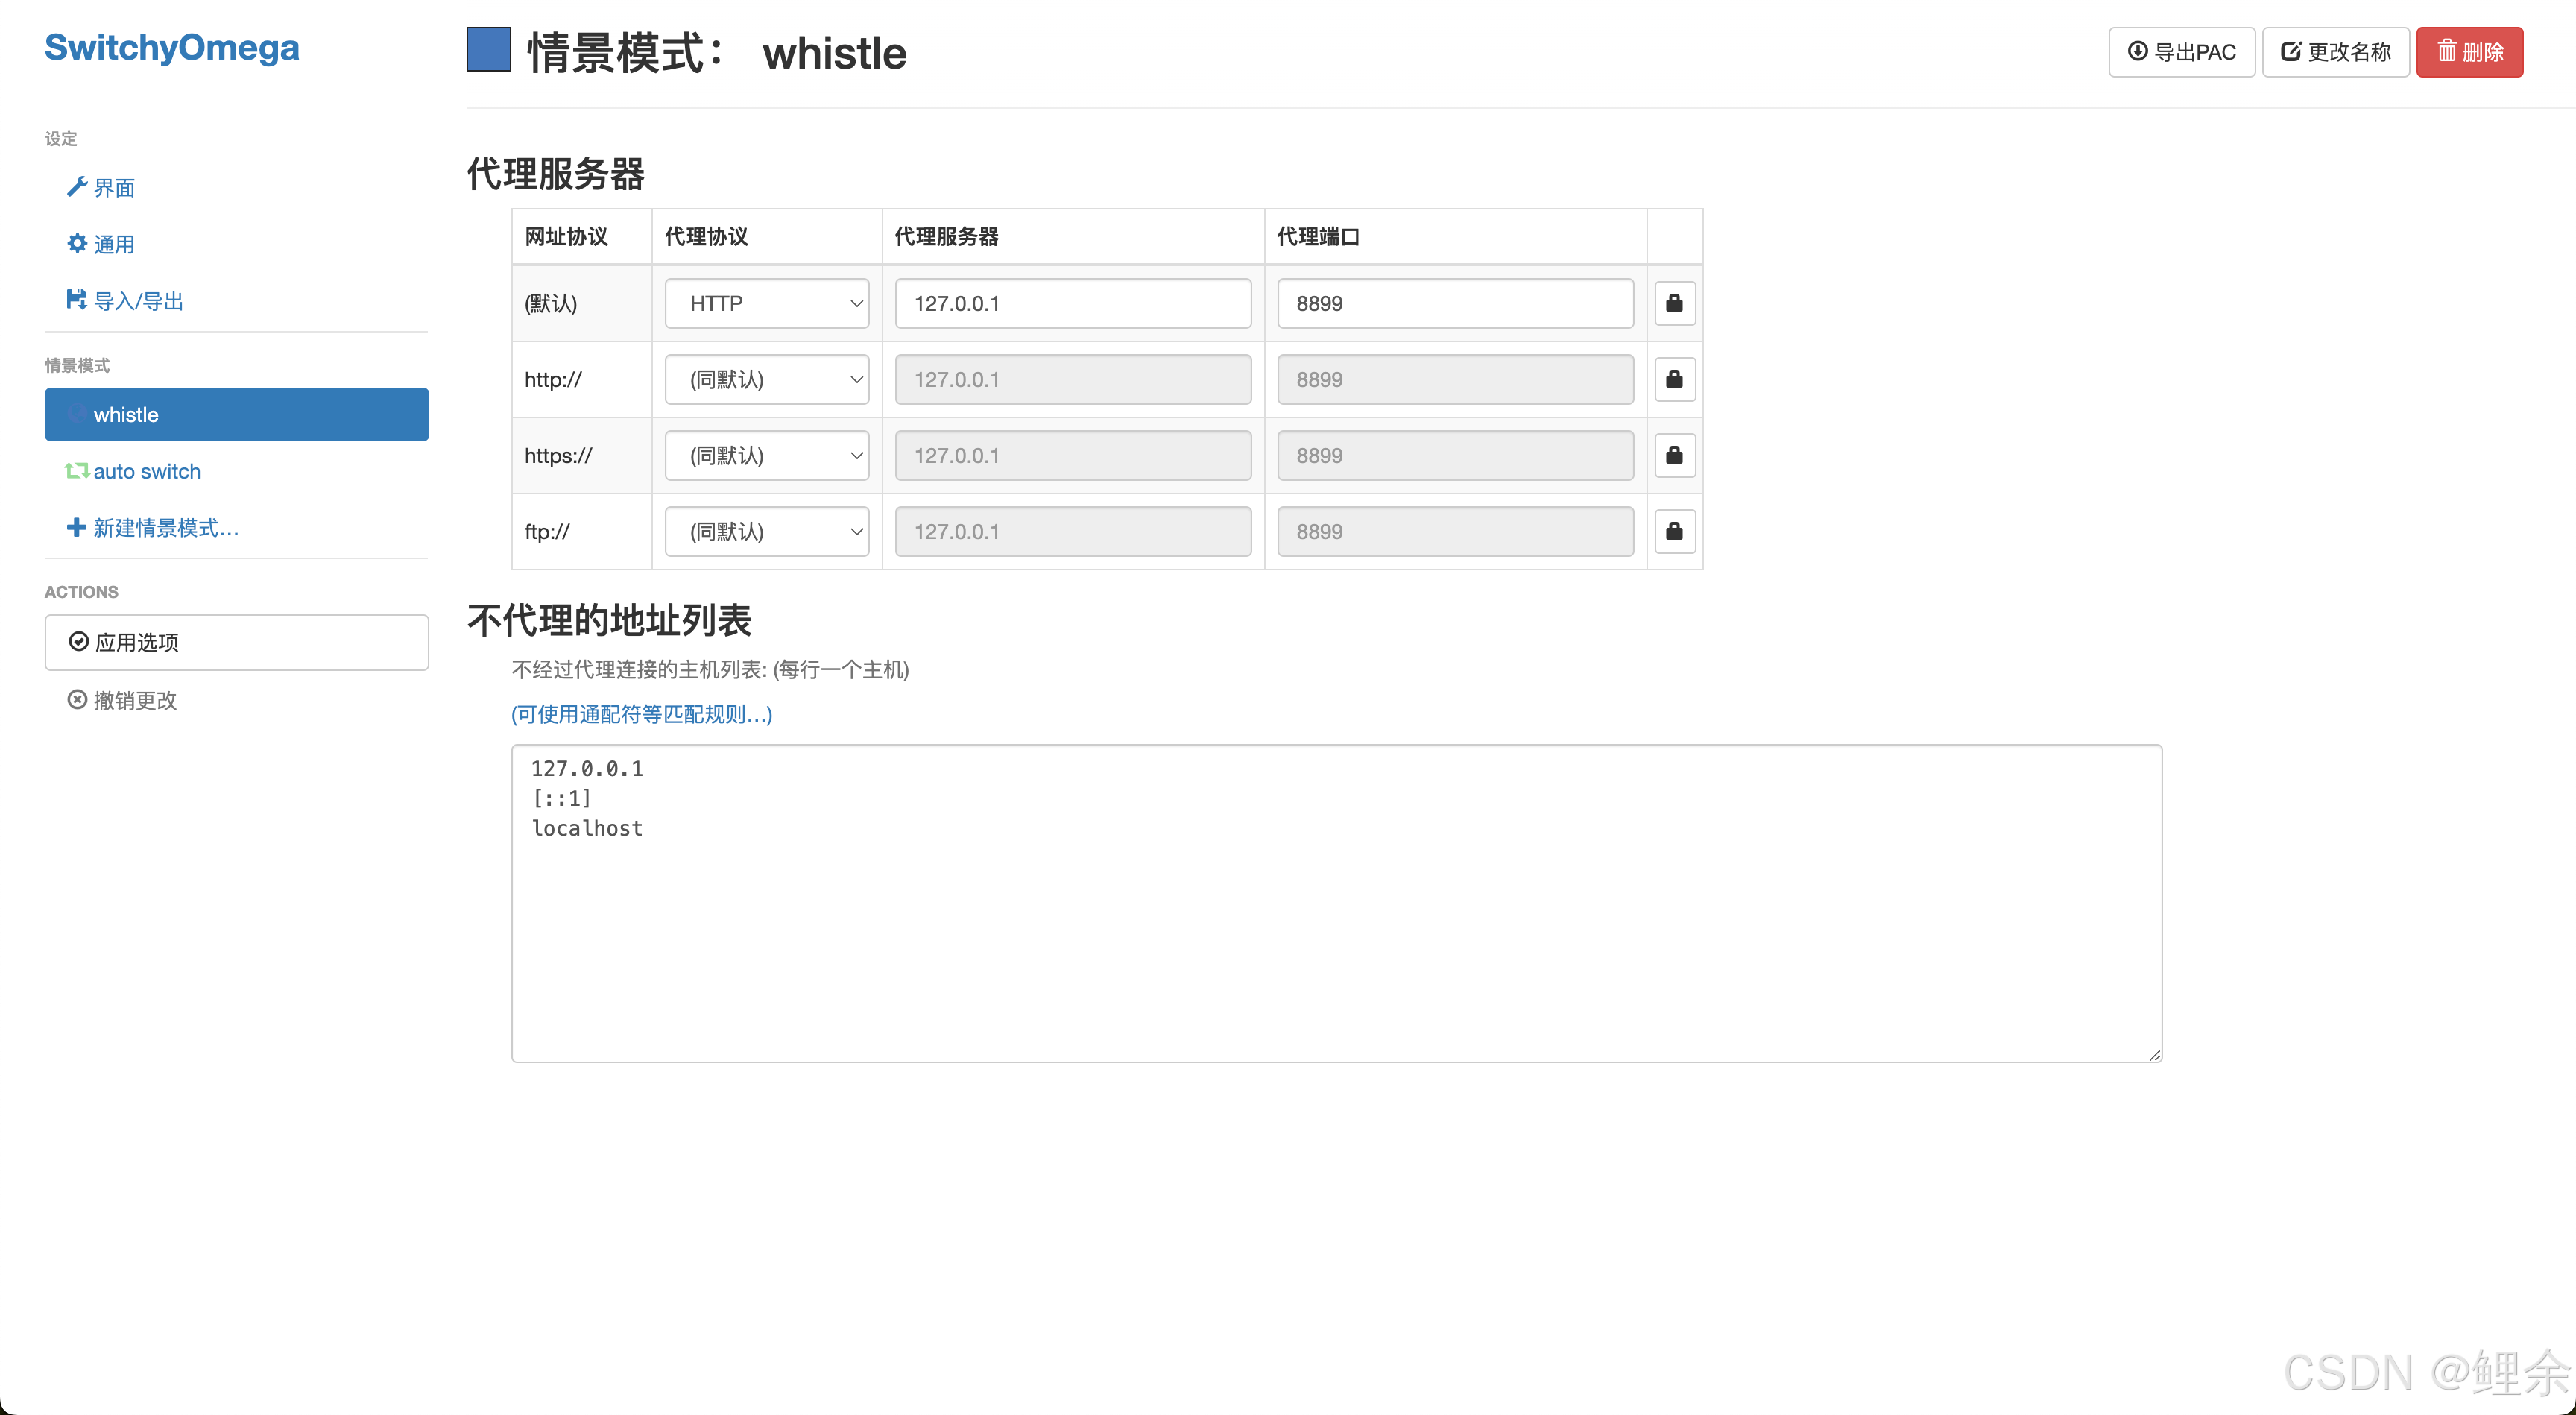Click the lock icon for http:// row
Screen dimensions: 2576x1415
click(1674, 379)
